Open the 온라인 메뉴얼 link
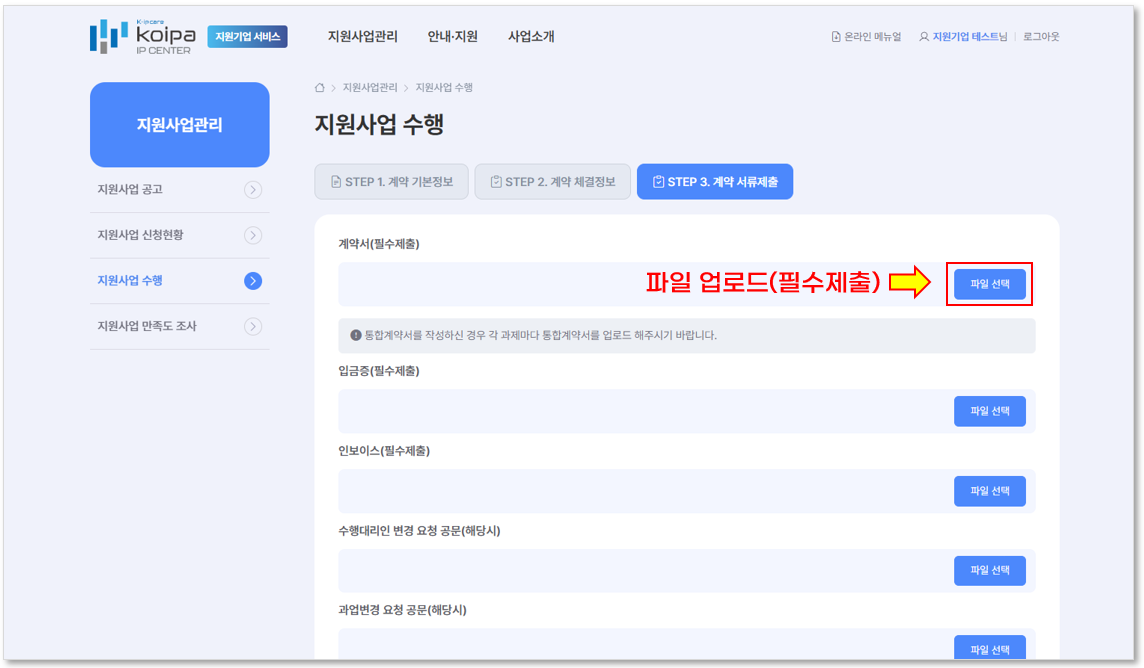The width and height of the screenshot is (1144, 668). (873, 36)
